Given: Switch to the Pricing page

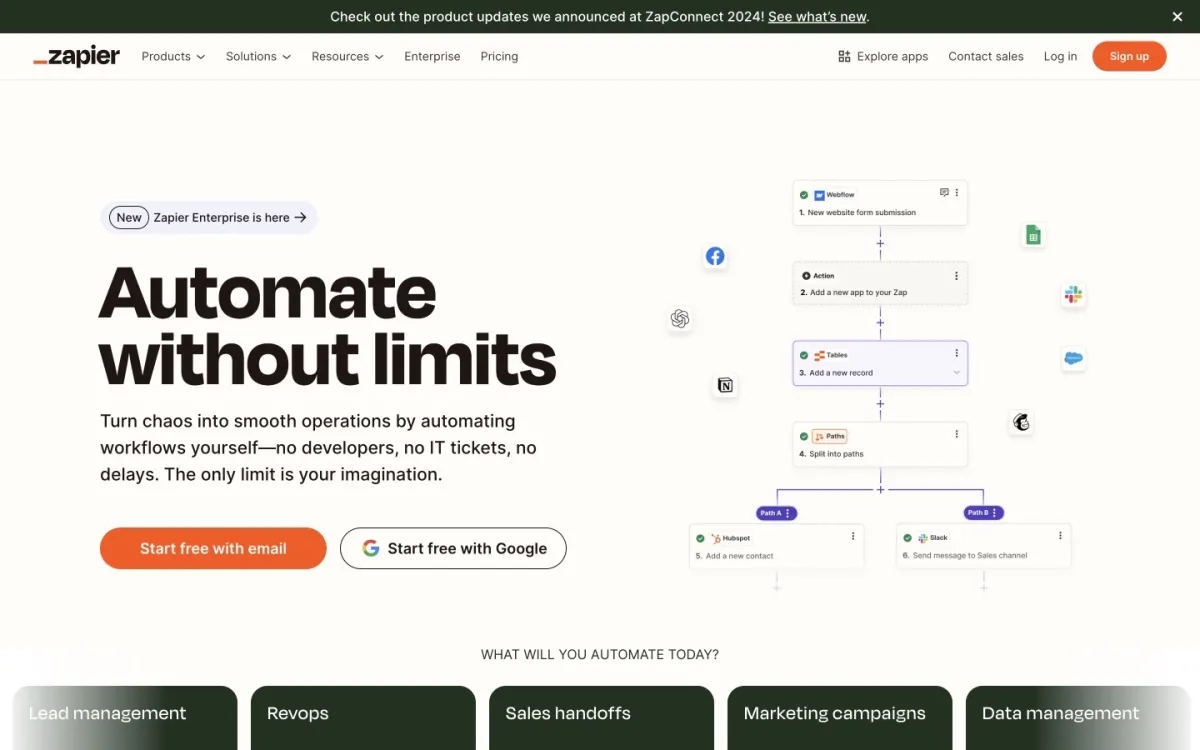Looking at the screenshot, I should coord(499,56).
